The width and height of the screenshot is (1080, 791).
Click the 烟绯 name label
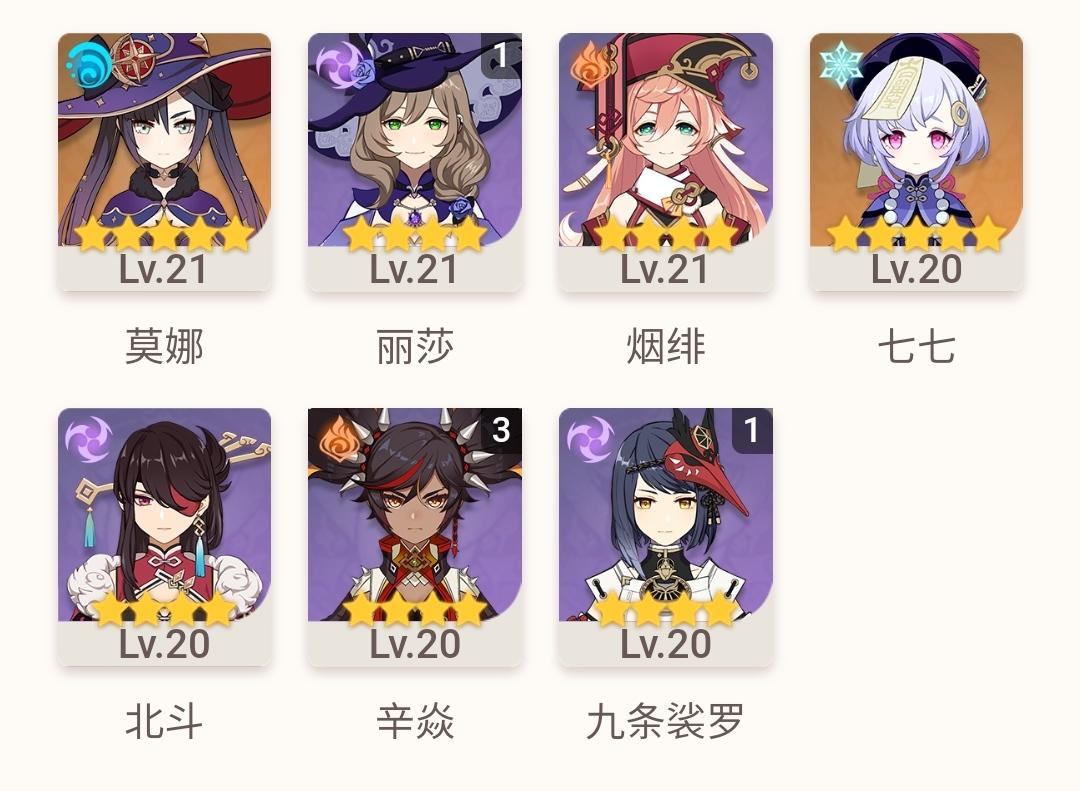[665, 347]
